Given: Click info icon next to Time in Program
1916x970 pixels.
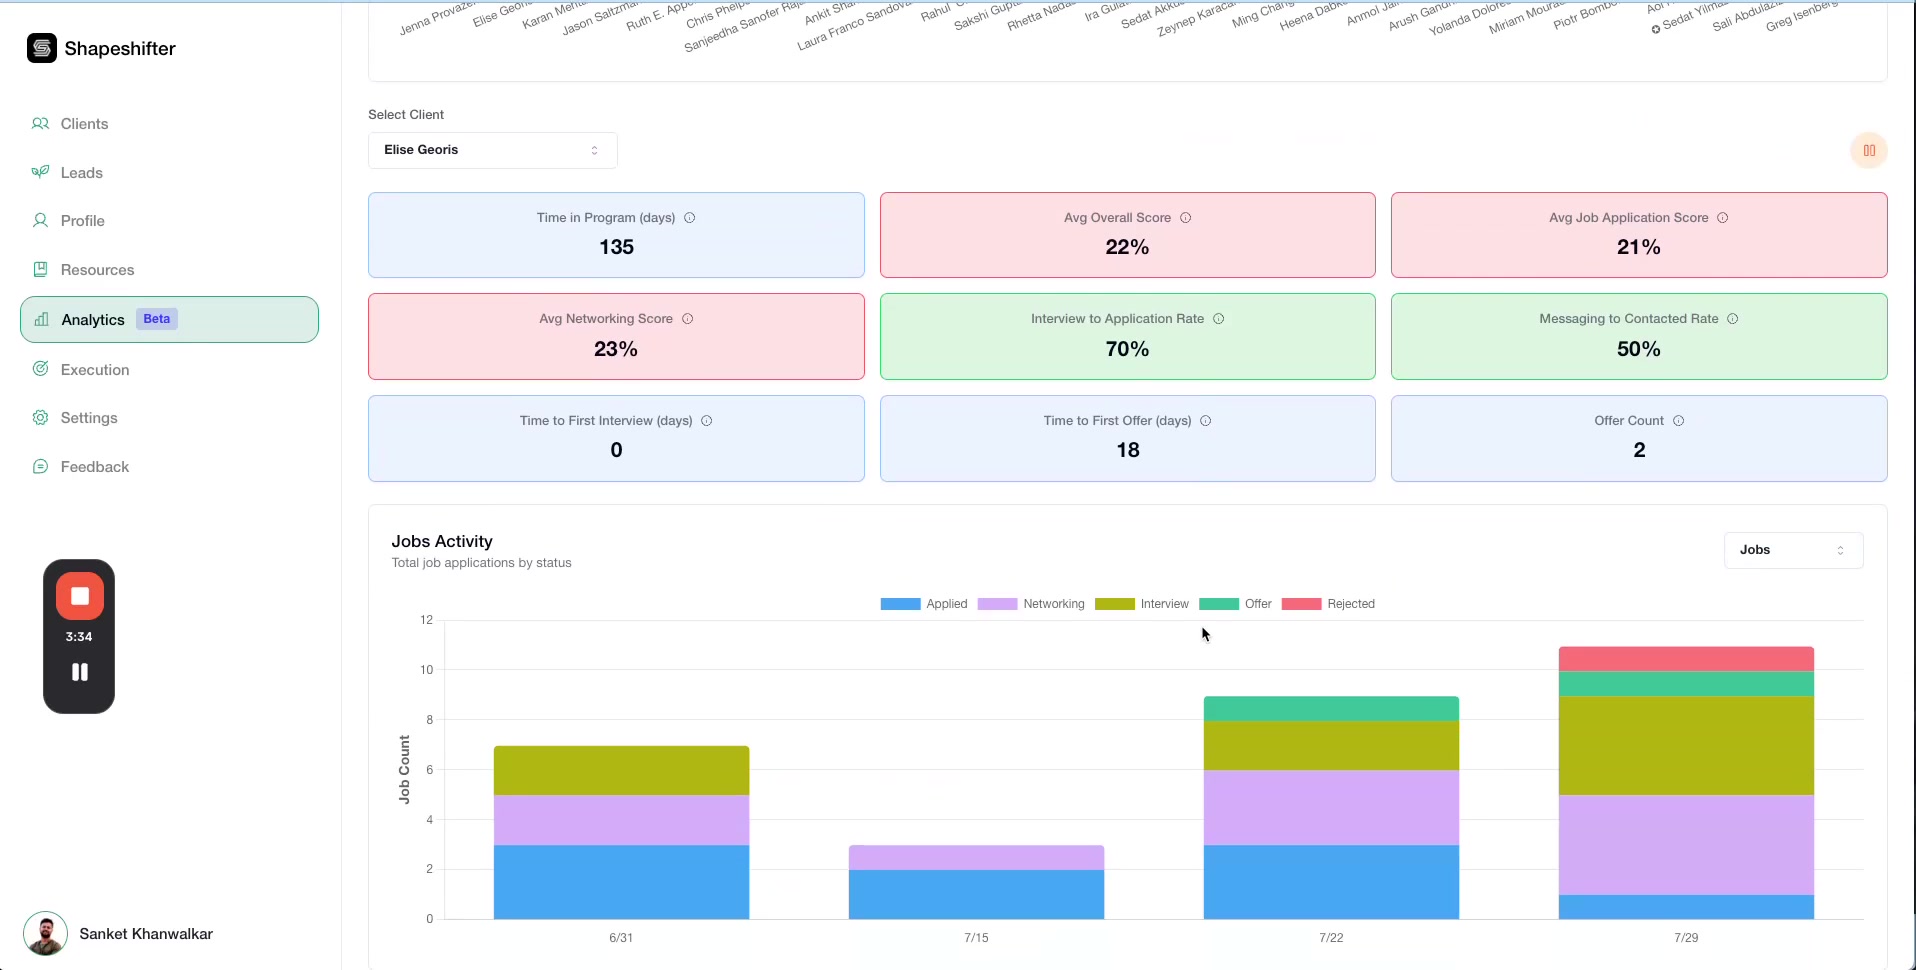Looking at the screenshot, I should coord(689,218).
